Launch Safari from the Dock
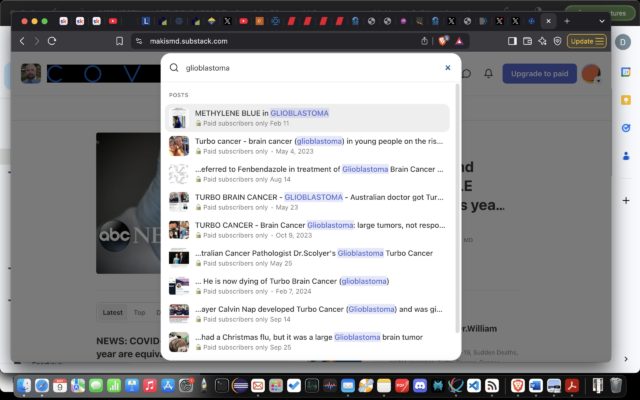The image size is (640, 400). click(x=42, y=385)
